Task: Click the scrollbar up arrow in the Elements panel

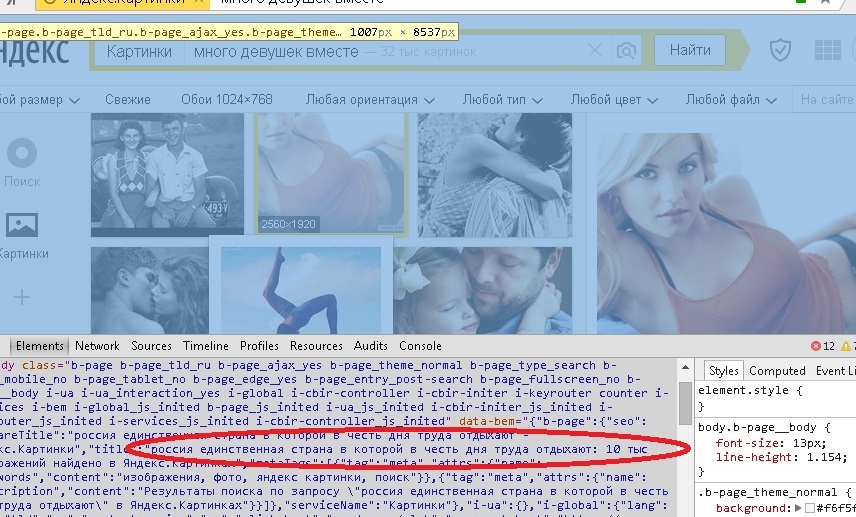Action: coord(685,367)
